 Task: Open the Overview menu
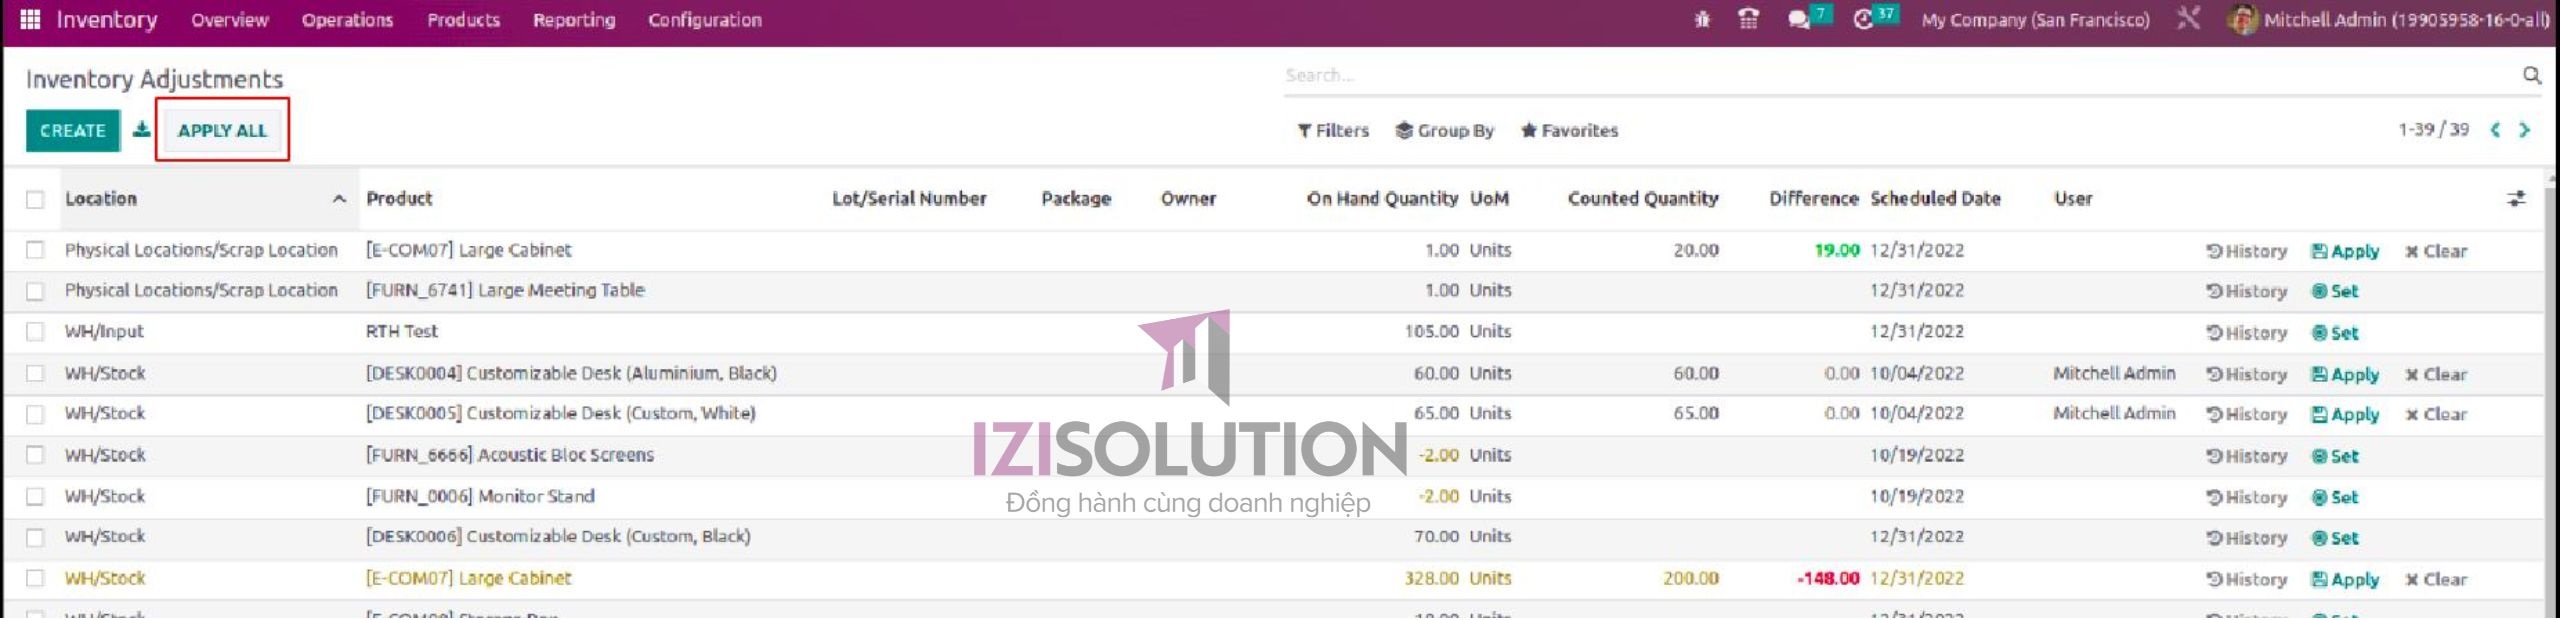coord(230,19)
